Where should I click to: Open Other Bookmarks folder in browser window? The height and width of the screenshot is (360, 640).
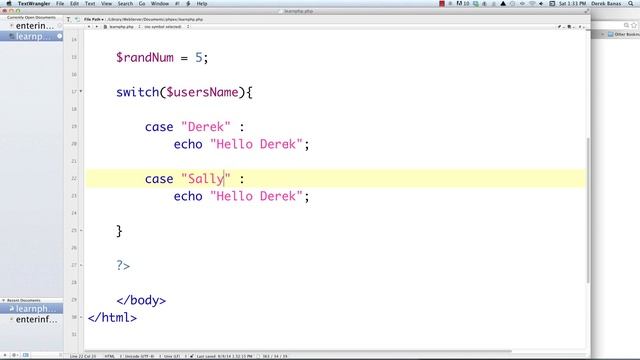pyautogui.click(x=623, y=34)
